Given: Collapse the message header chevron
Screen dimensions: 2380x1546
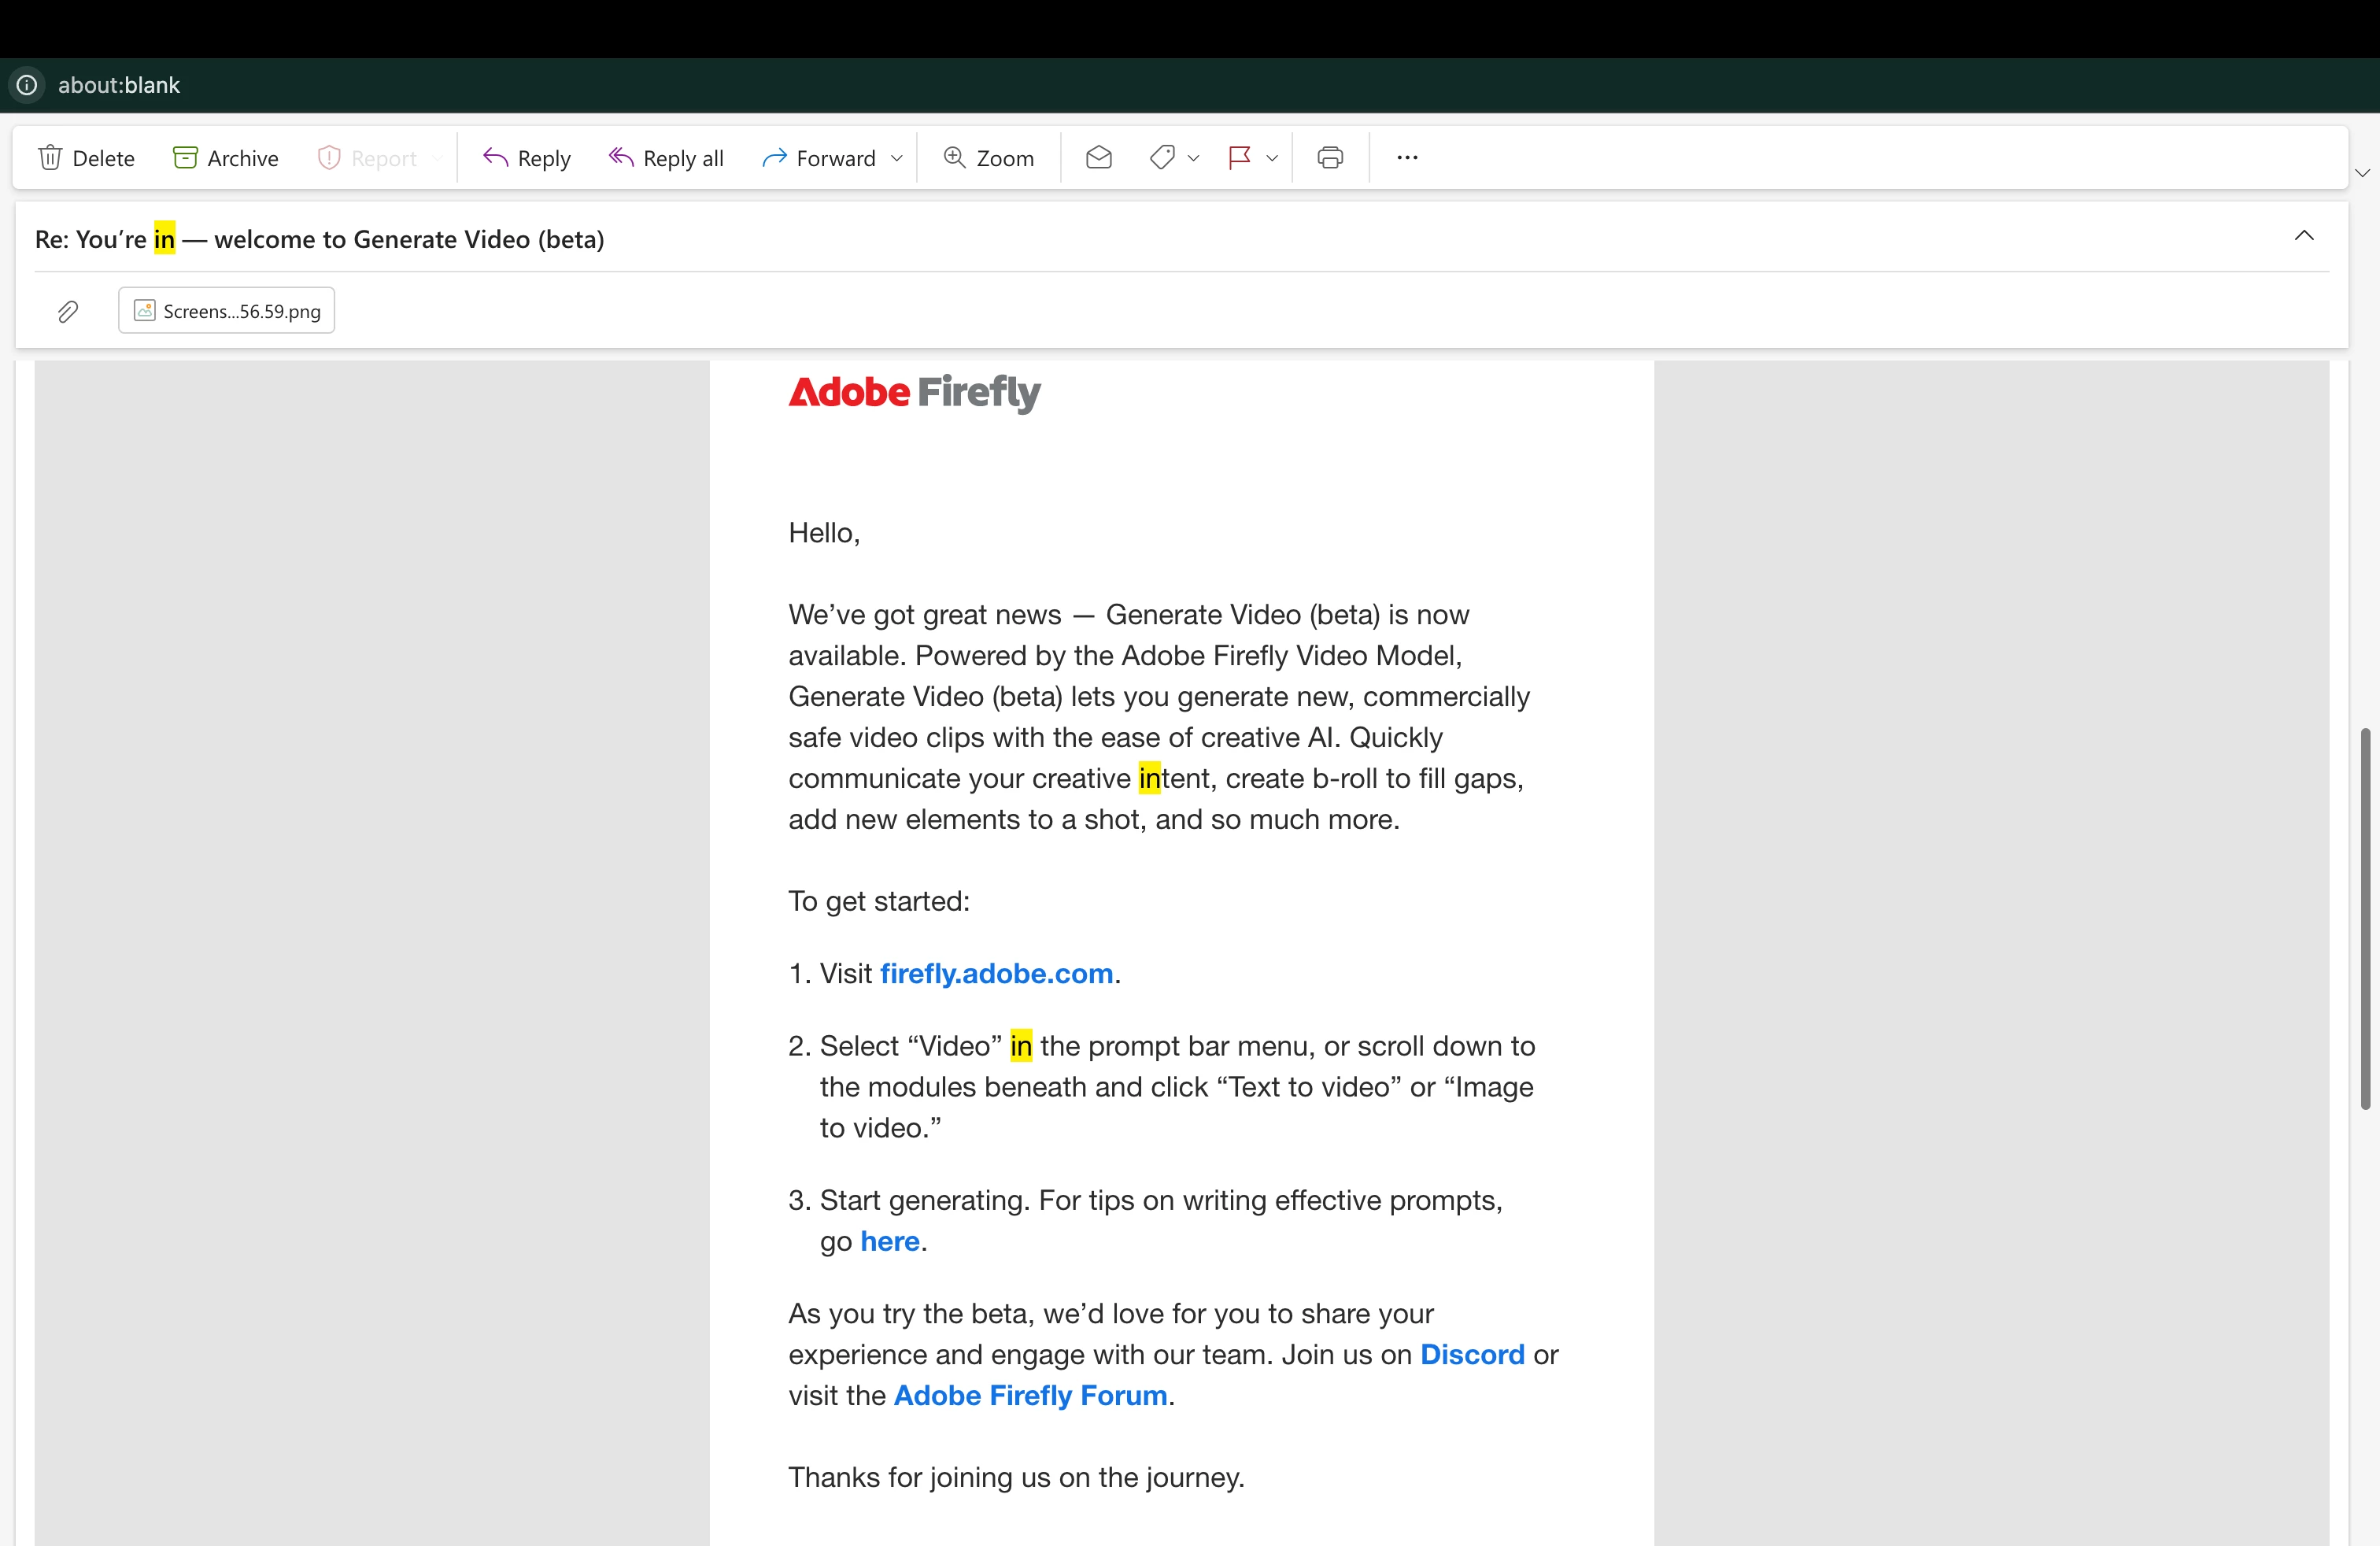Looking at the screenshot, I should tap(2304, 236).
